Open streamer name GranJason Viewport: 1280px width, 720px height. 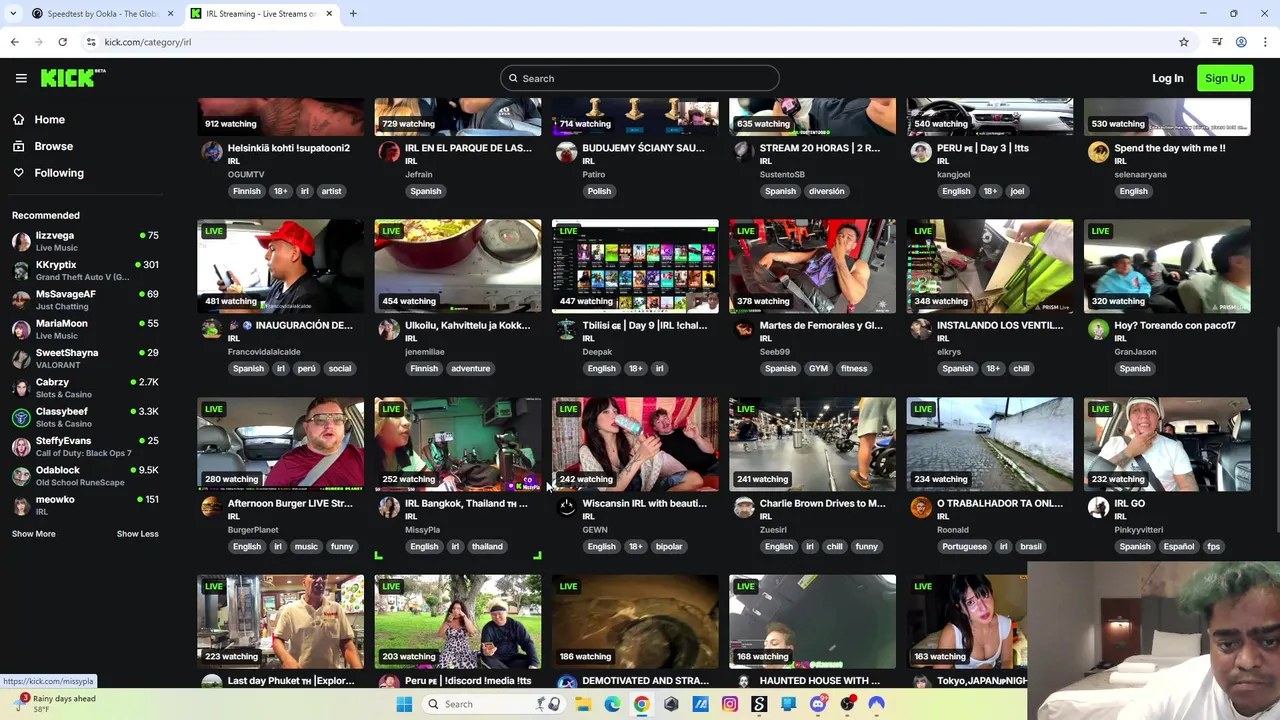coord(1135,352)
